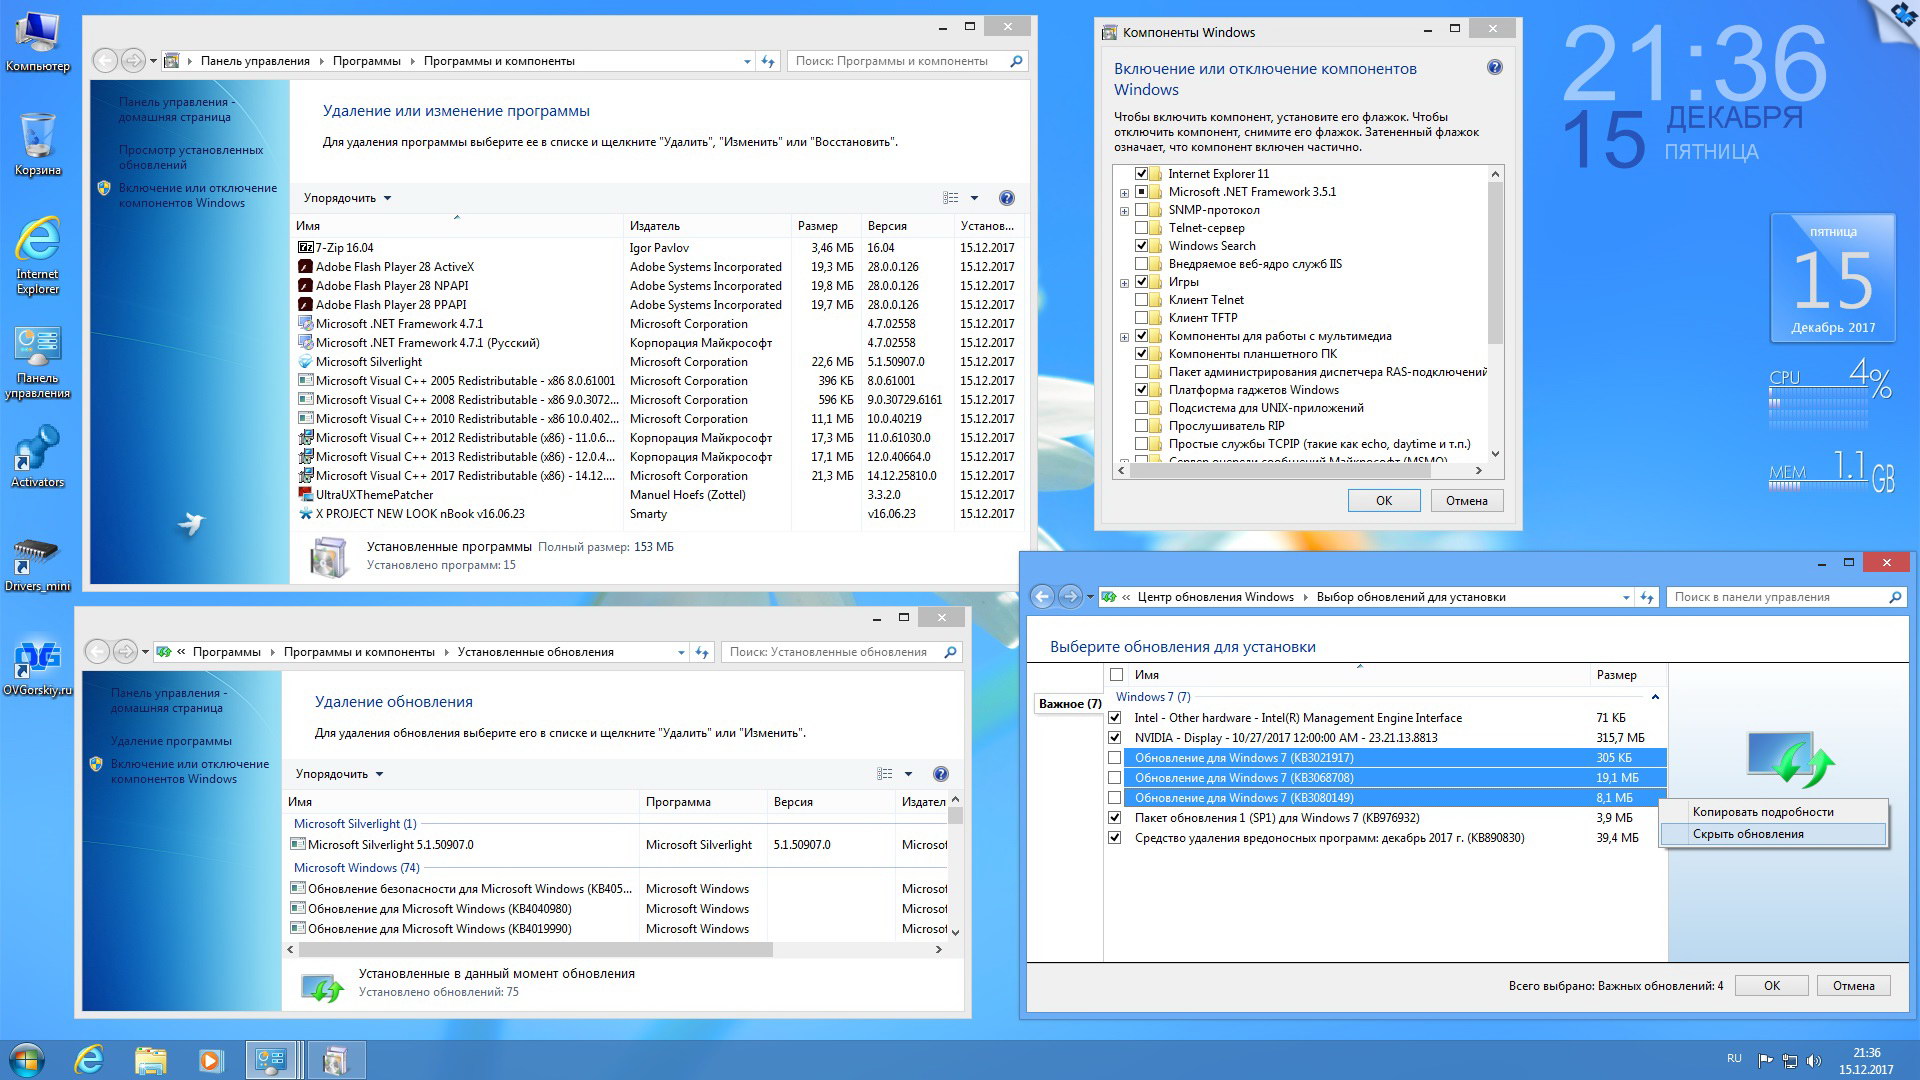Expand the Microsoft .NET Framework 3.5.1 node
The width and height of the screenshot is (1920, 1080).
tap(1124, 193)
